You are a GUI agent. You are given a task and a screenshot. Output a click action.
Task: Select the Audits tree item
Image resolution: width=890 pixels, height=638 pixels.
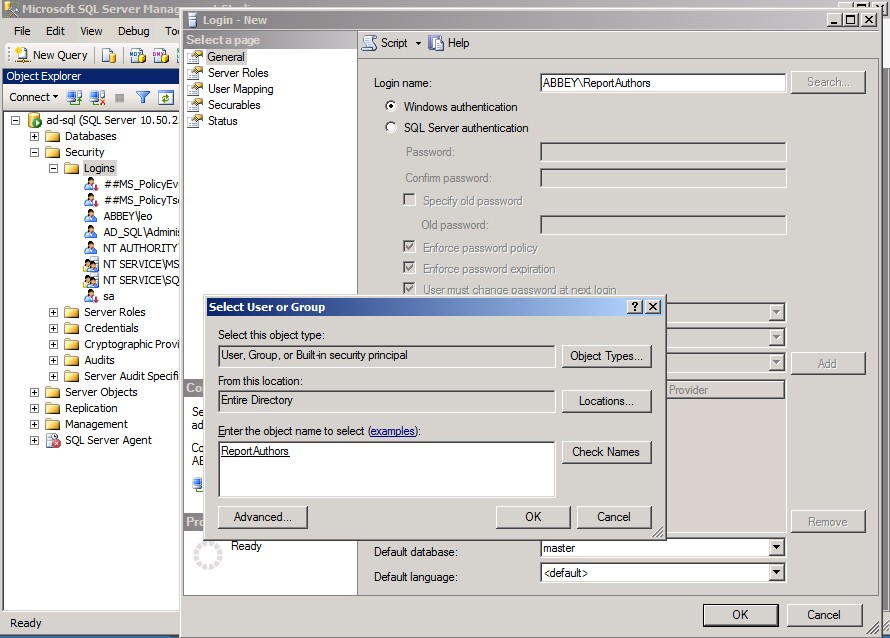coord(99,360)
